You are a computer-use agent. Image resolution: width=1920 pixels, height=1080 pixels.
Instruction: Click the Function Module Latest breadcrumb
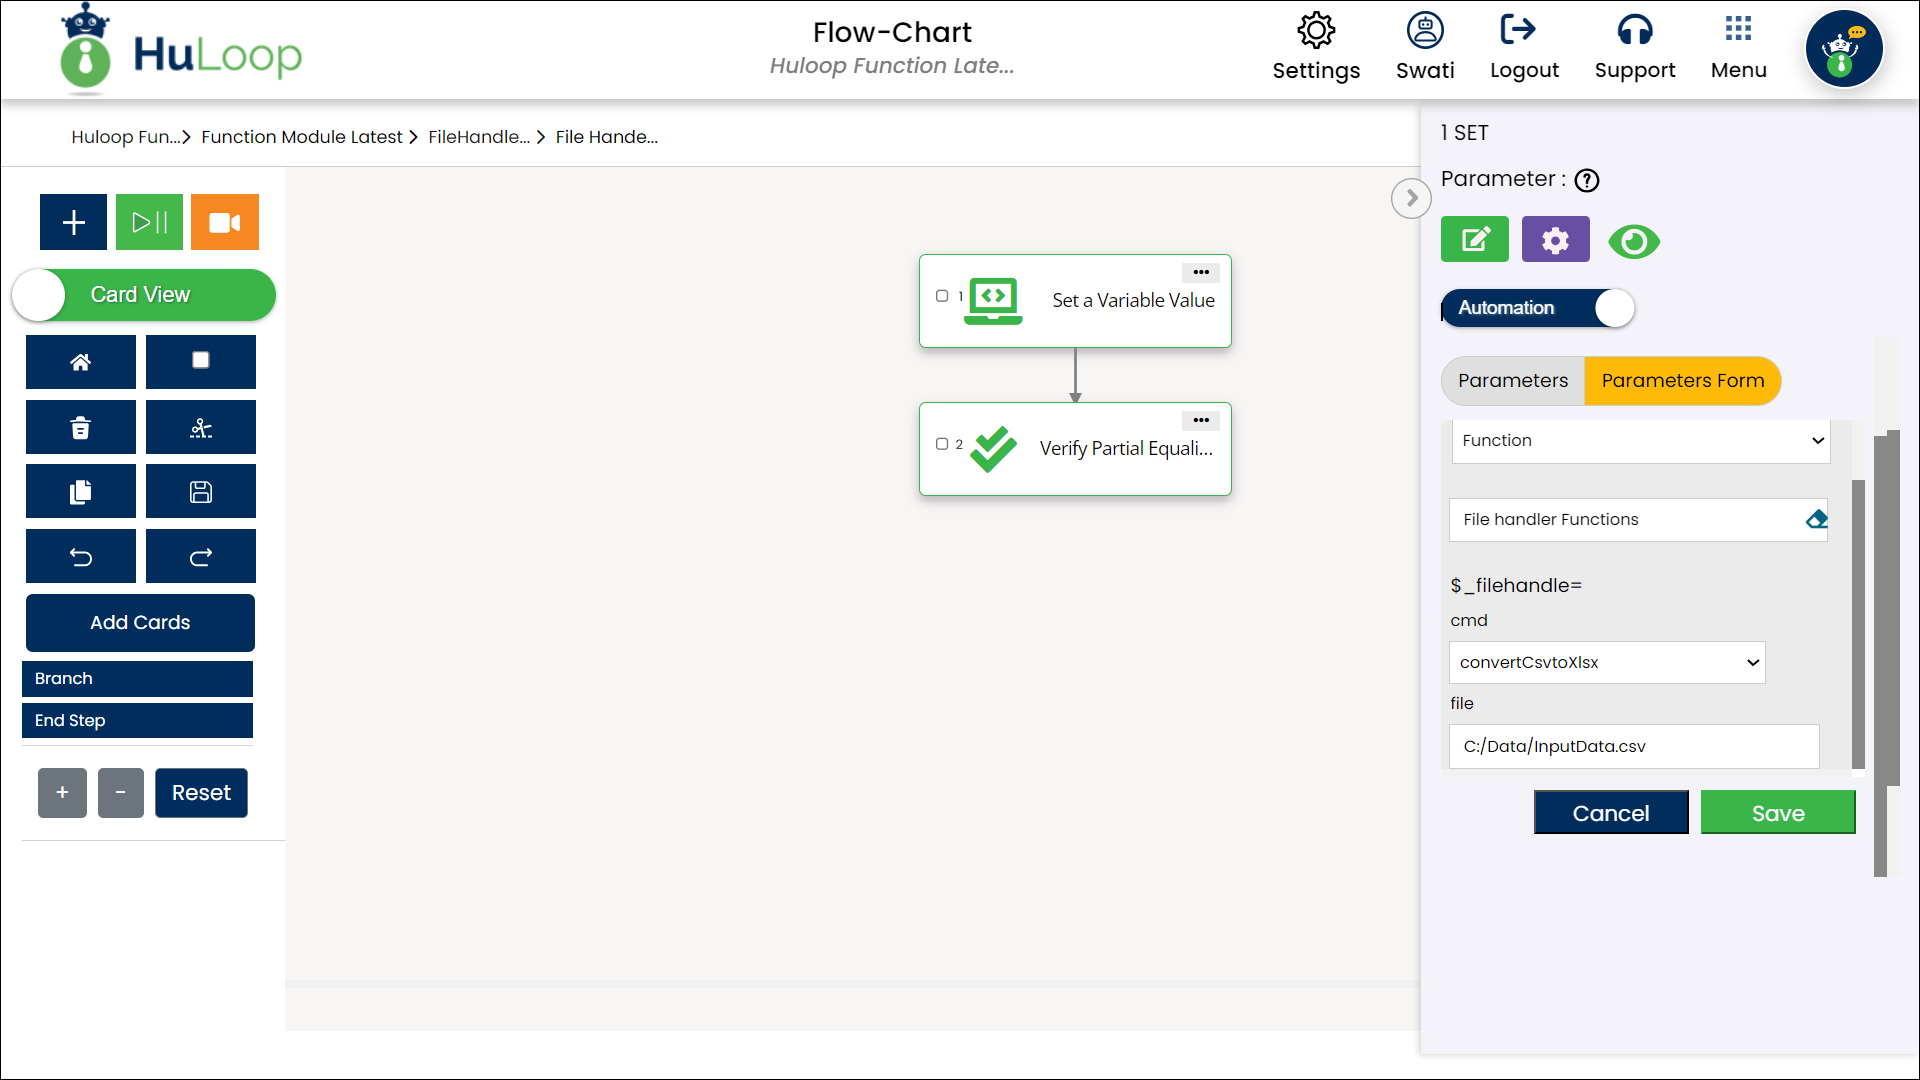pos(302,137)
